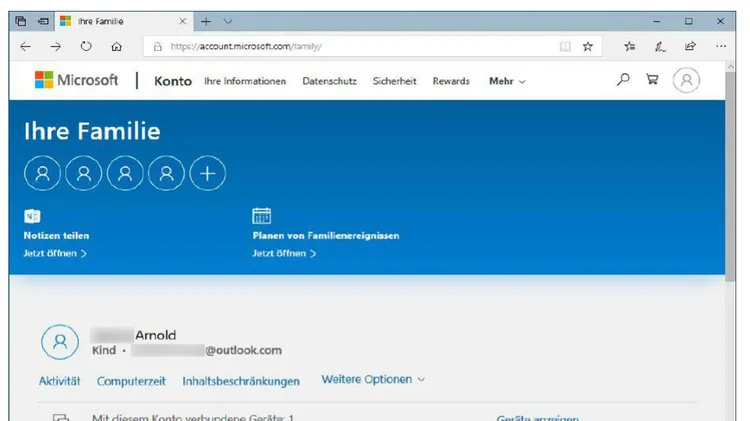This screenshot has height=421, width=750.
Task: Share this page
Action: coord(690,46)
